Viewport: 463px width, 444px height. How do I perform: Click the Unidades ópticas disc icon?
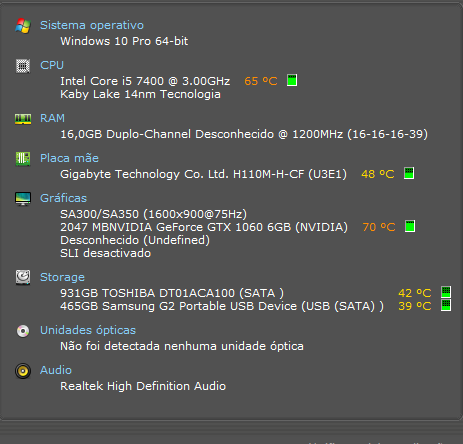tap(23, 331)
